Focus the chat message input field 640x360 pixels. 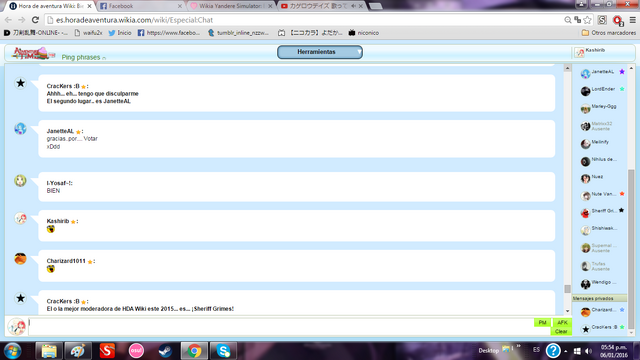tap(281, 327)
